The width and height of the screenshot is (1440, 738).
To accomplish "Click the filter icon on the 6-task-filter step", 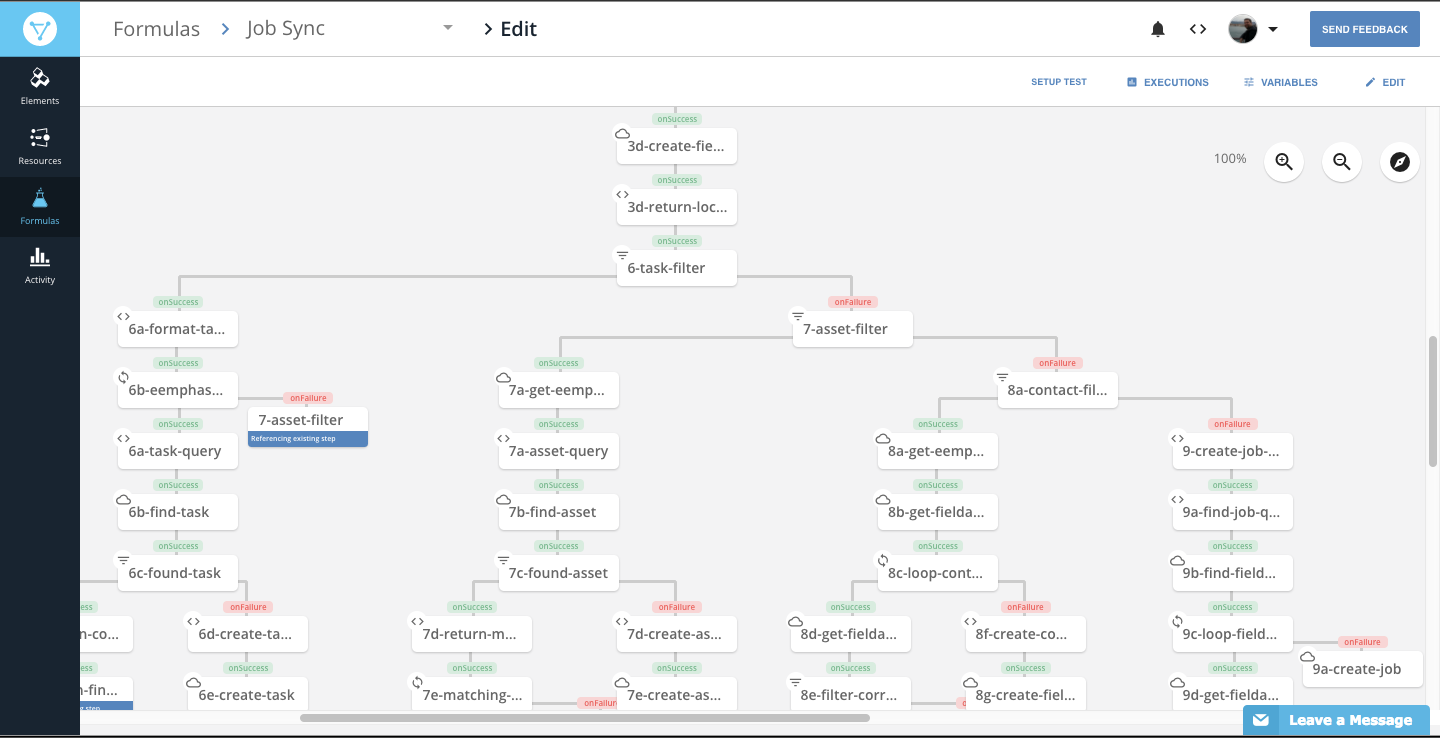I will tap(622, 254).
